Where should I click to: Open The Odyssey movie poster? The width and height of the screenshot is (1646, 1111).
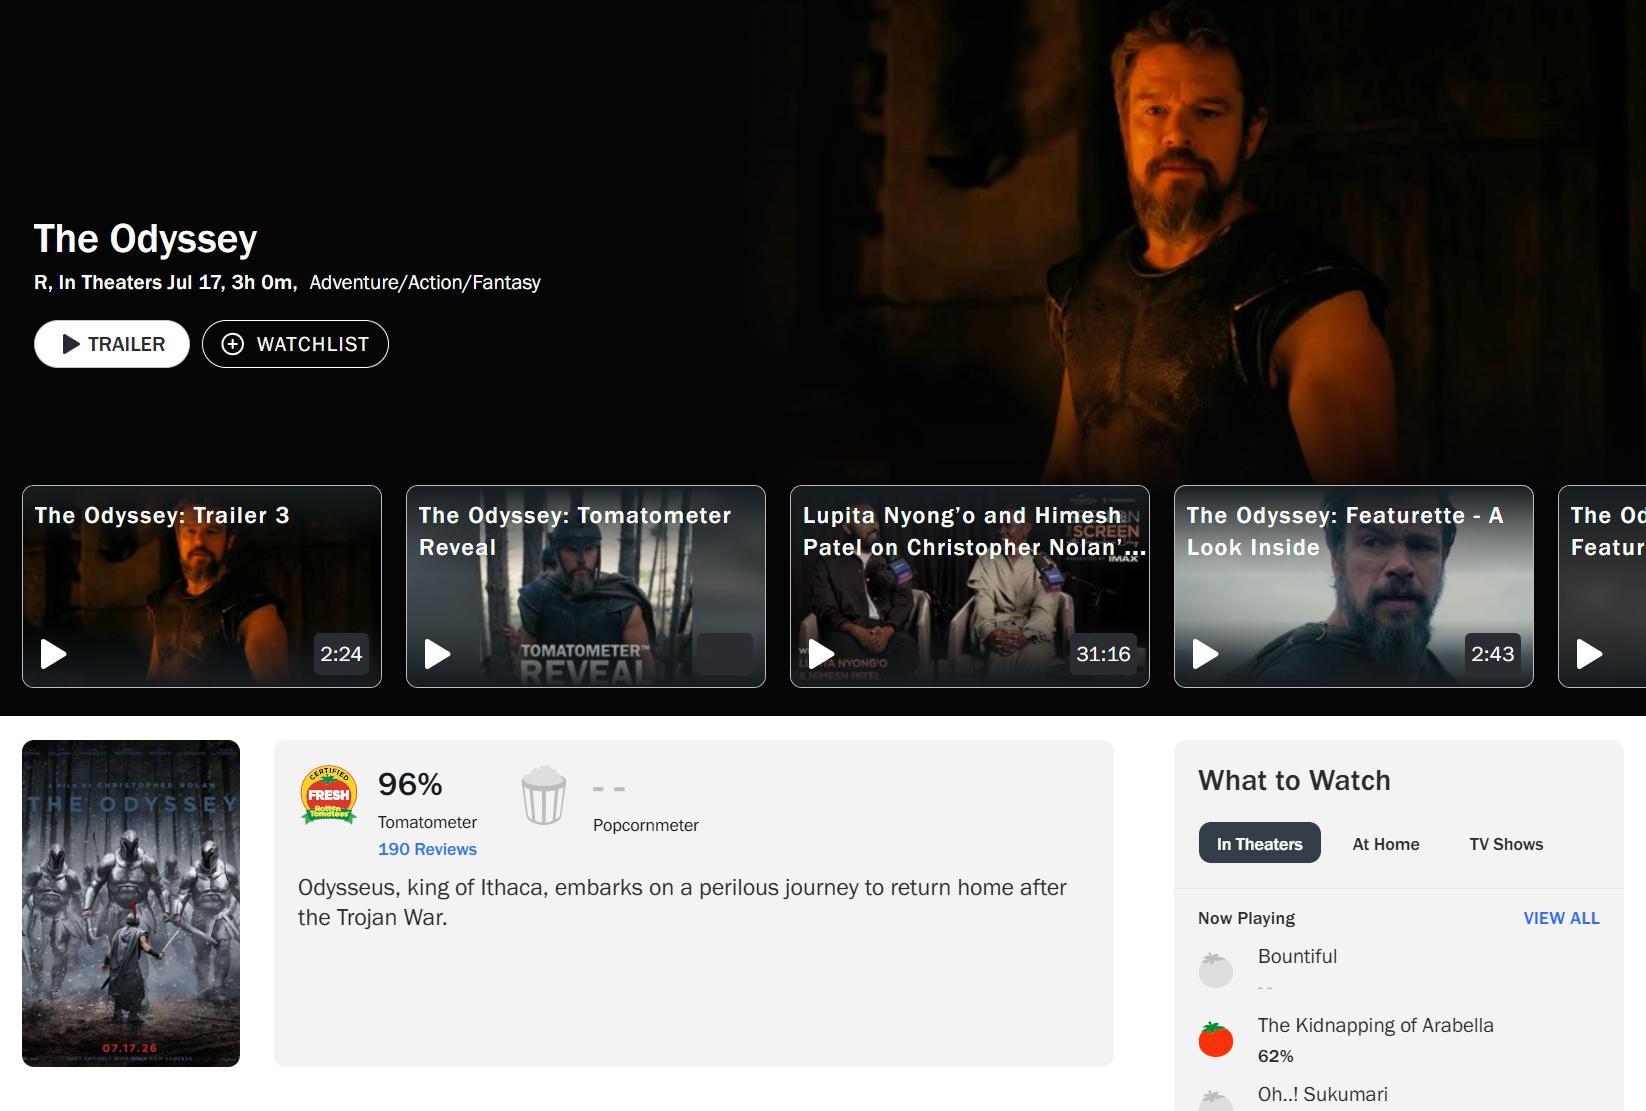point(131,903)
